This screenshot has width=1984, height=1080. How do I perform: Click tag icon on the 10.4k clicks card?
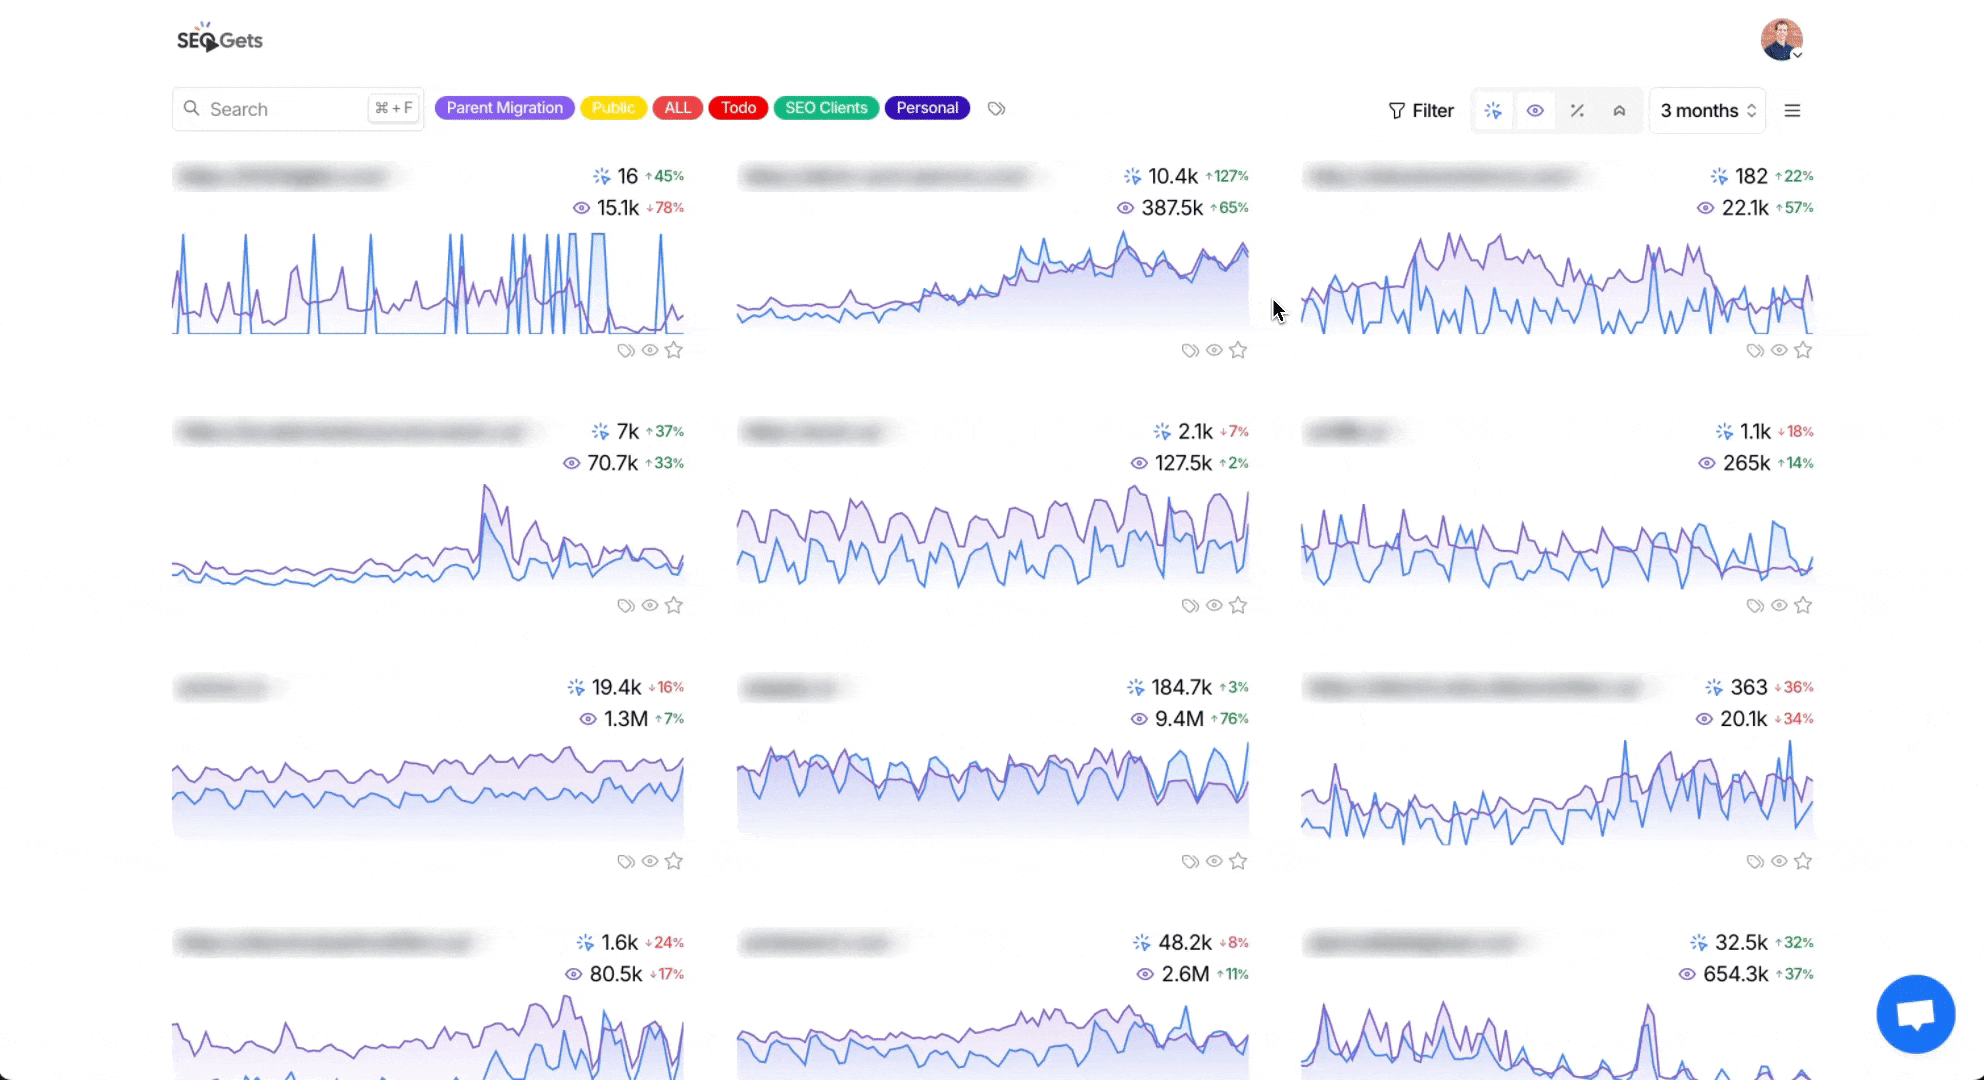[1190, 350]
